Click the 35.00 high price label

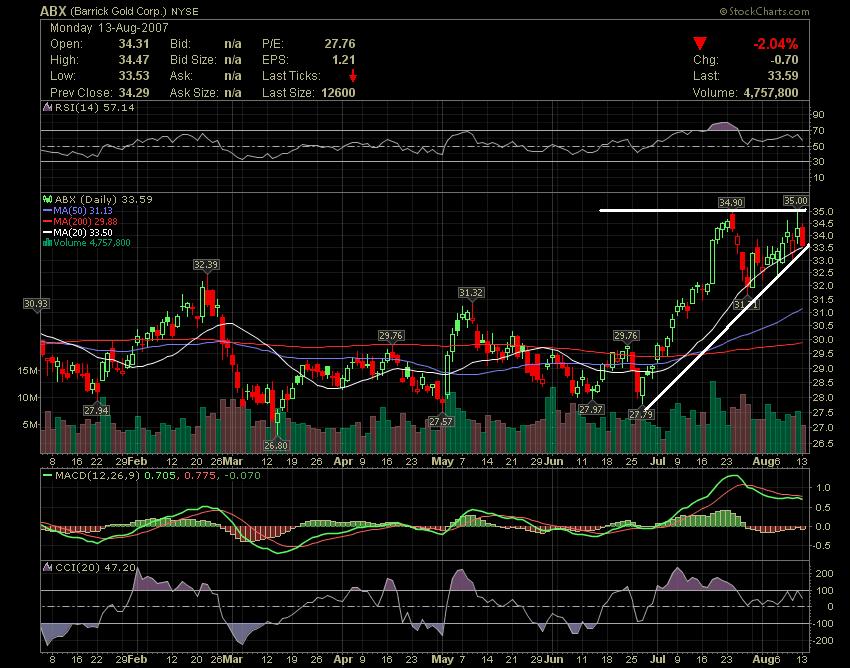click(x=796, y=201)
